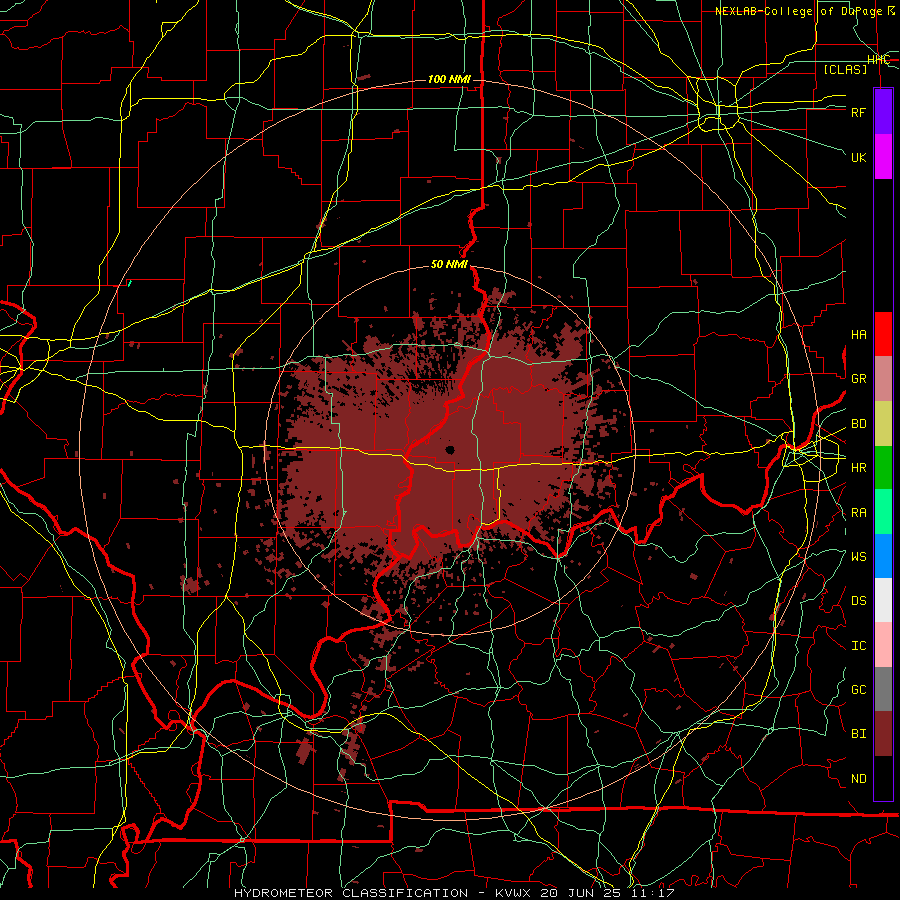Image resolution: width=900 pixels, height=900 pixels.
Task: Click the "HYDROMETEOR CLASSIFICATION" title text
Action: point(351,893)
